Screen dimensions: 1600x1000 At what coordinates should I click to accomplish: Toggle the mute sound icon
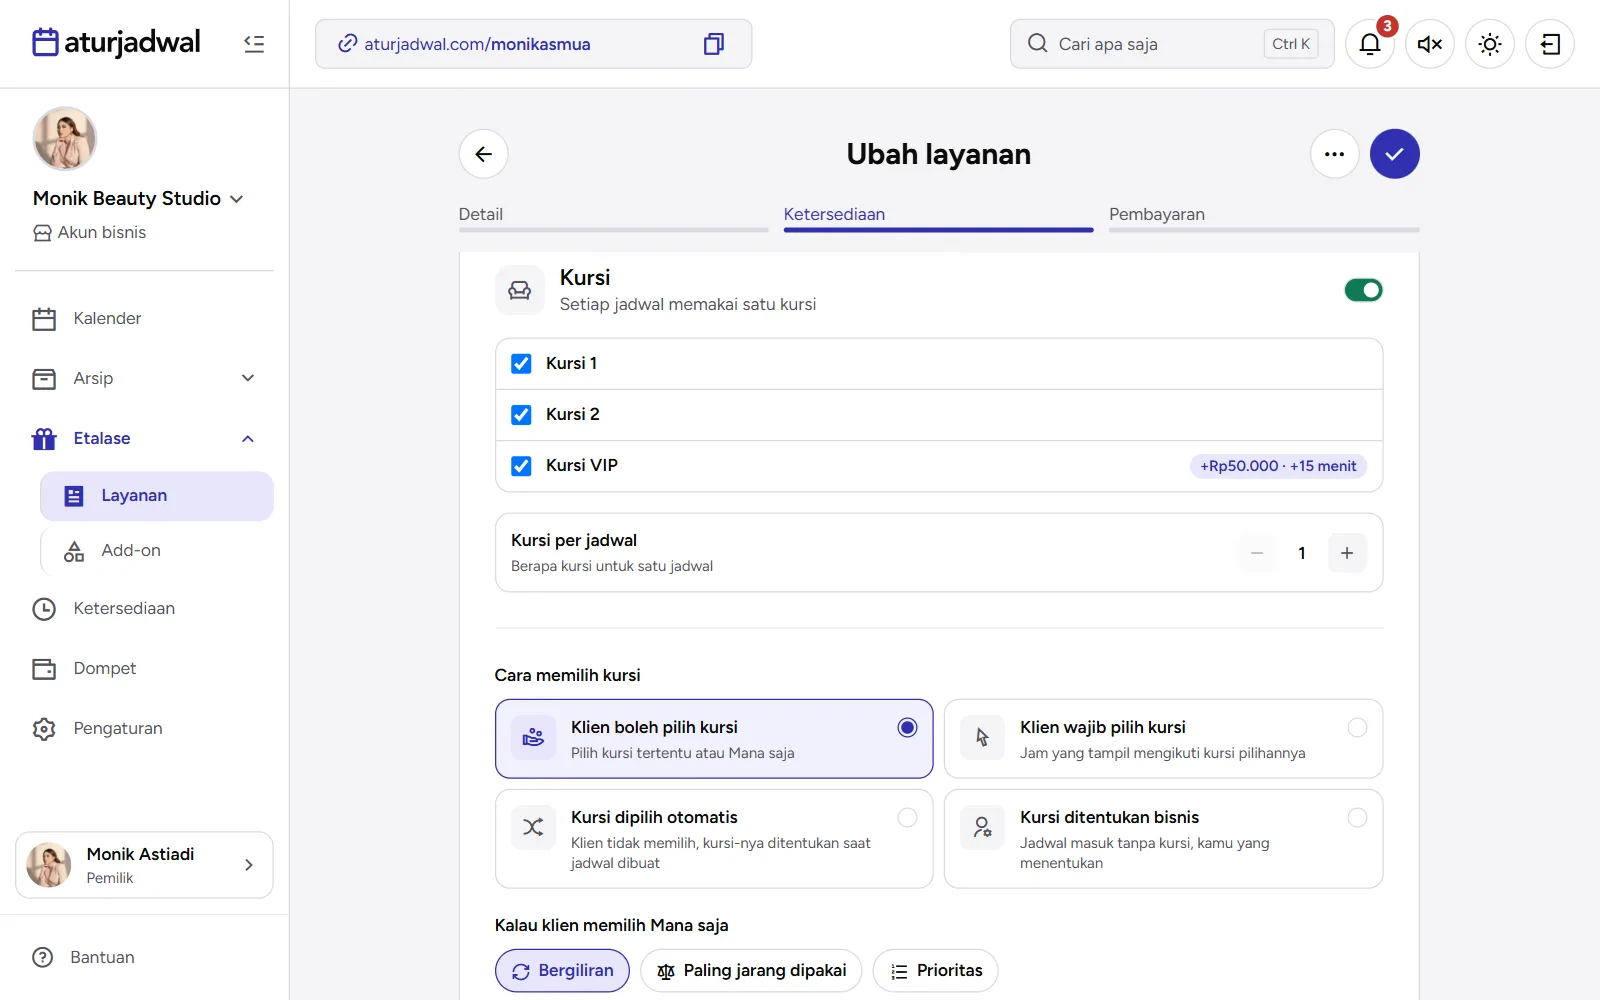1430,44
